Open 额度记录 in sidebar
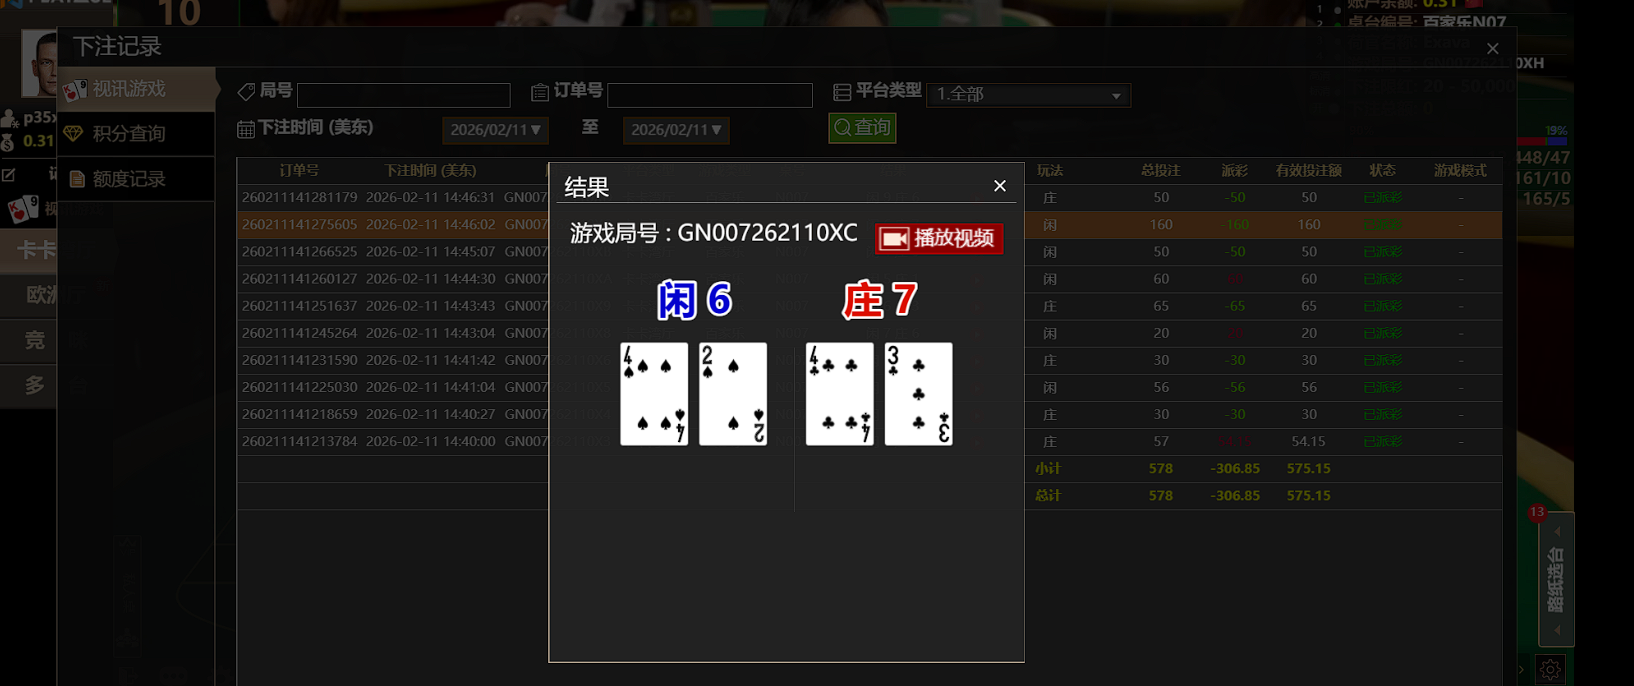The image size is (1634, 686). [137, 179]
